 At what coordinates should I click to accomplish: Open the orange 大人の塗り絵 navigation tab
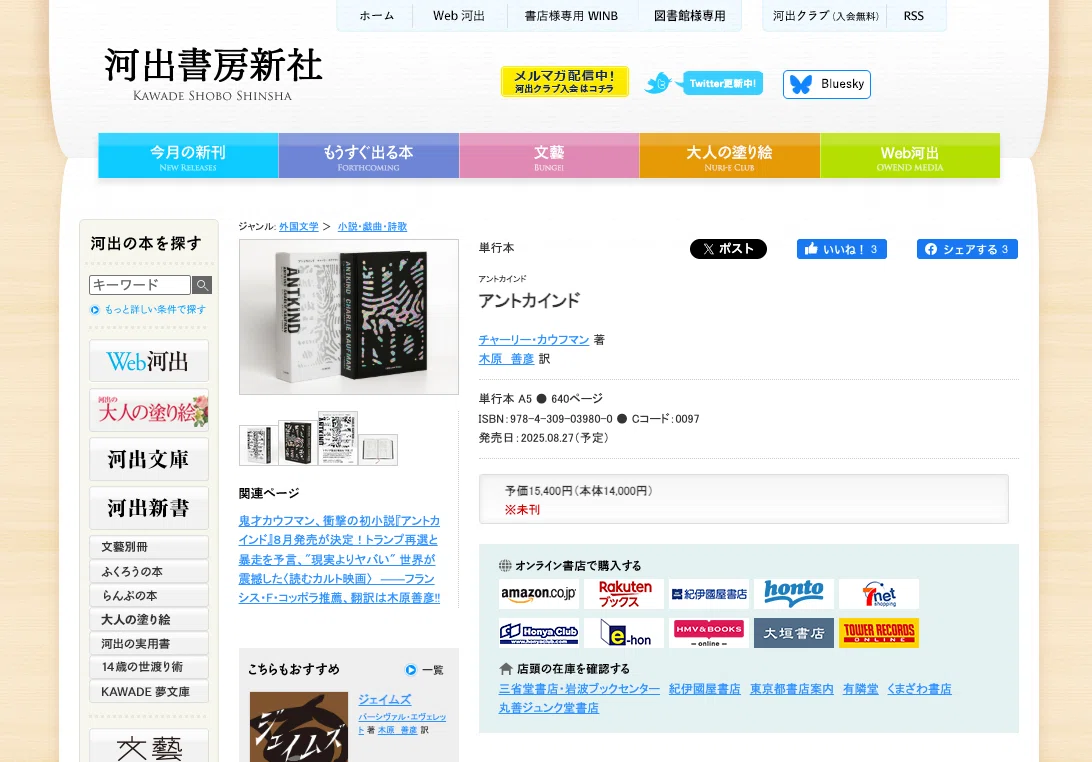(x=729, y=156)
